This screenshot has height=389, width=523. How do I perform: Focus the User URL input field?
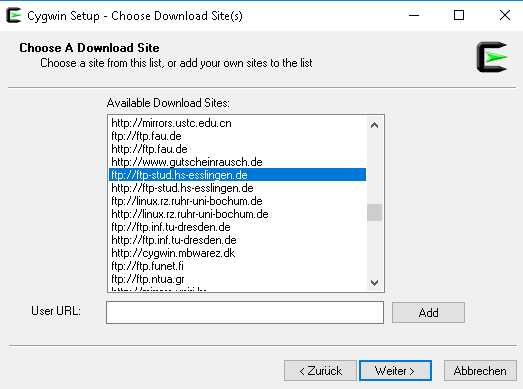pyautogui.click(x=245, y=313)
